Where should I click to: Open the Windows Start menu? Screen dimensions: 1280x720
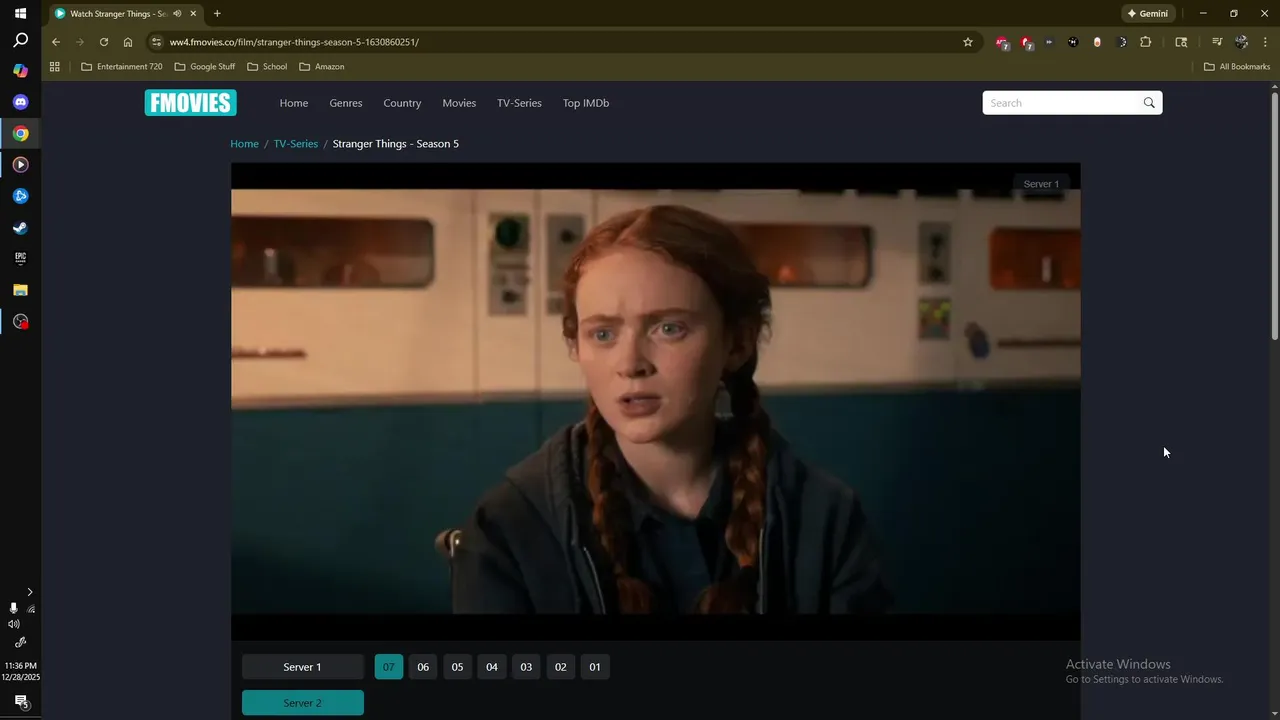tap(20, 14)
